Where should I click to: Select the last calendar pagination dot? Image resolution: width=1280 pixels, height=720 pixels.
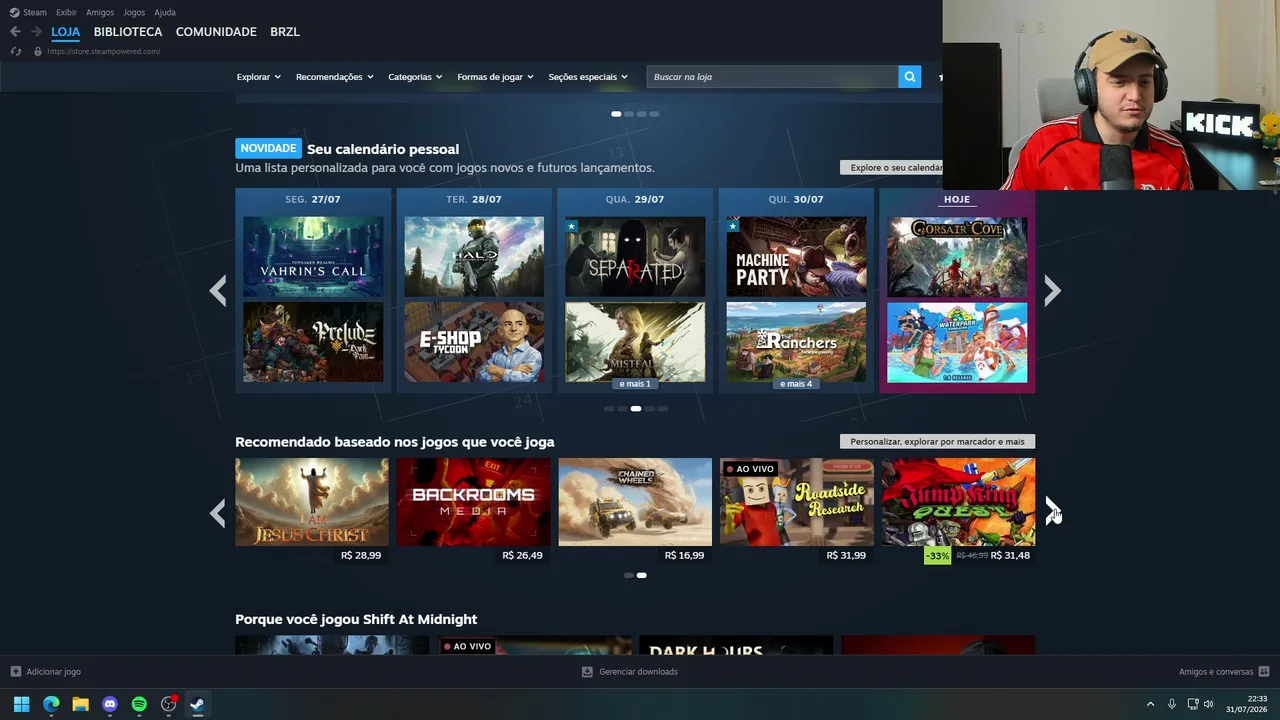(x=662, y=409)
